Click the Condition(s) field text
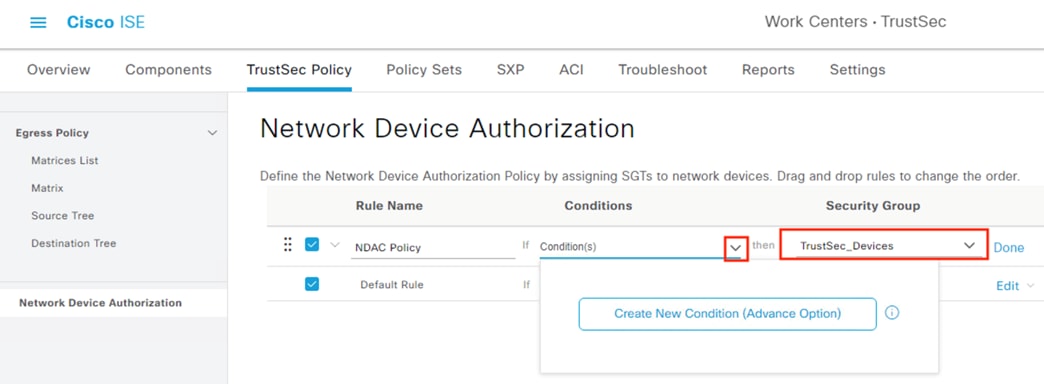Image resolution: width=1044 pixels, height=384 pixels. (568, 247)
